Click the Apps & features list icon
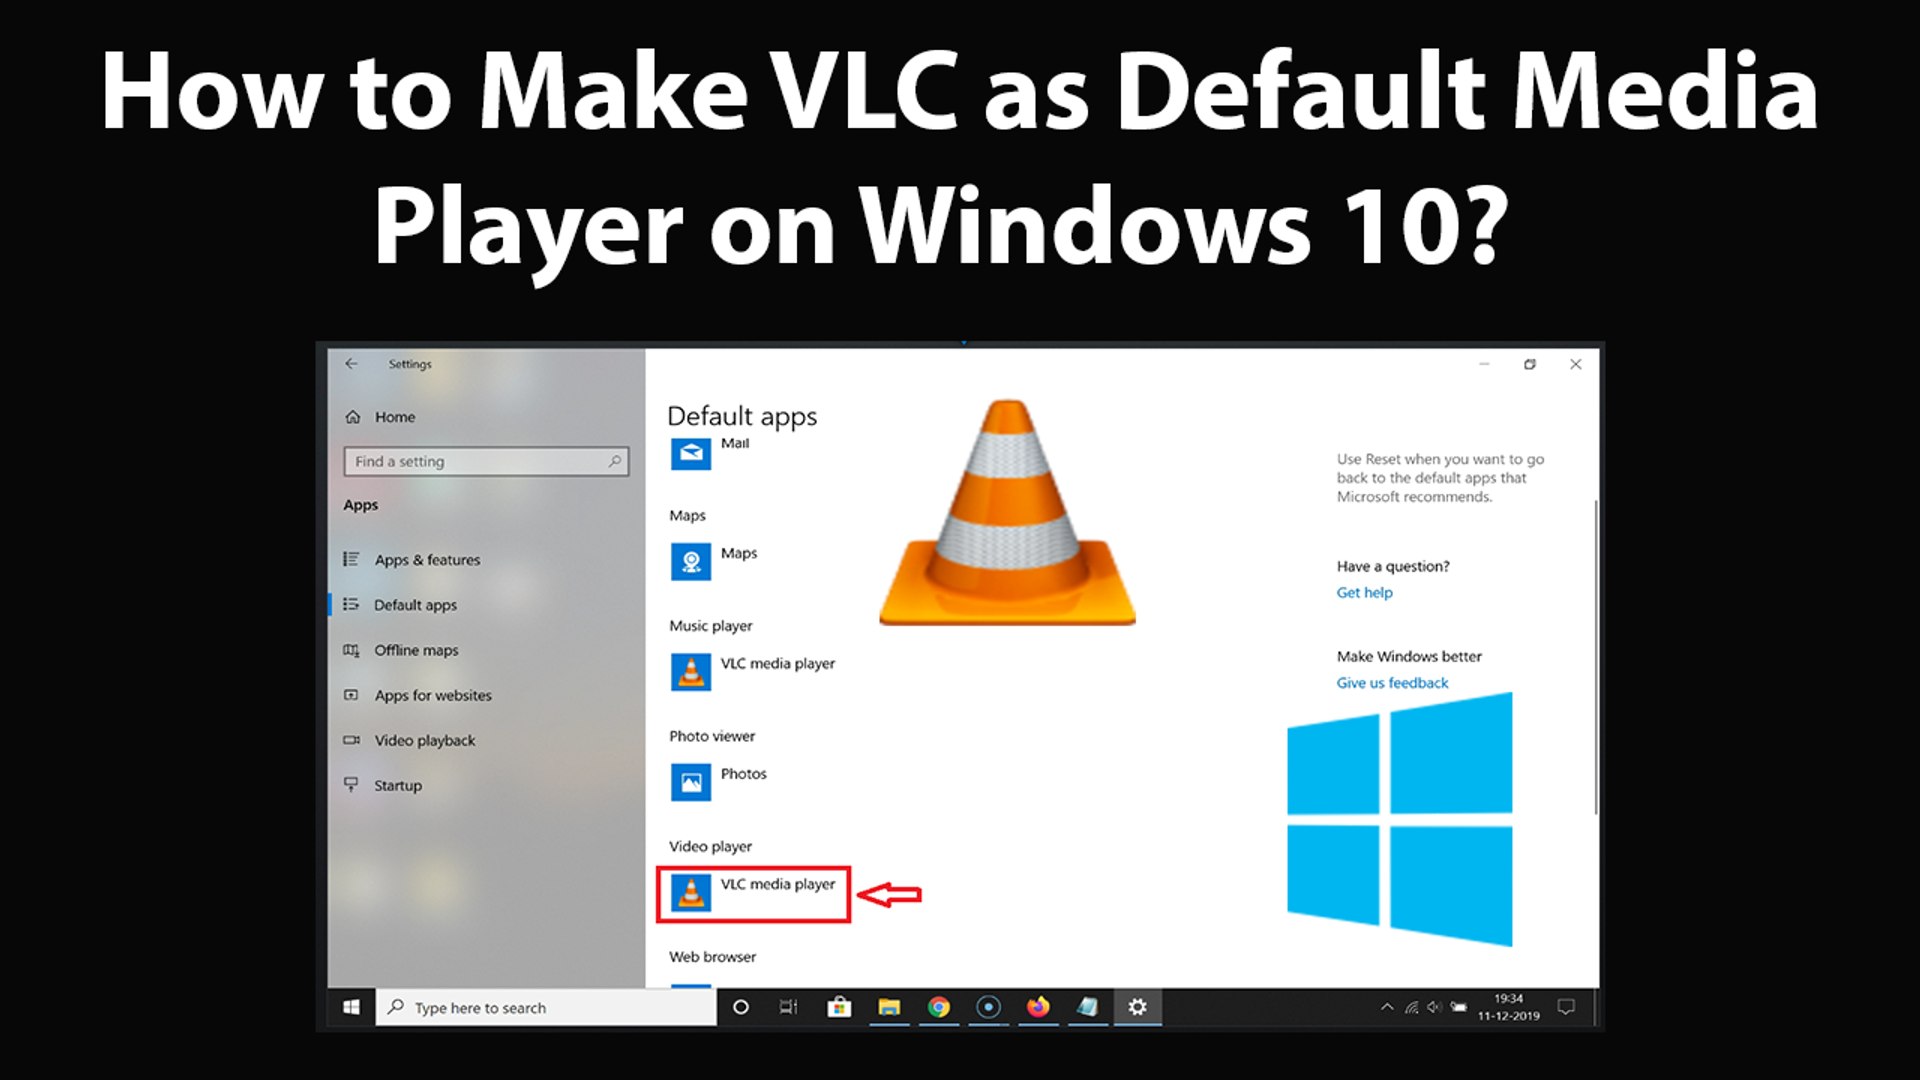The width and height of the screenshot is (1920, 1080). (351, 559)
